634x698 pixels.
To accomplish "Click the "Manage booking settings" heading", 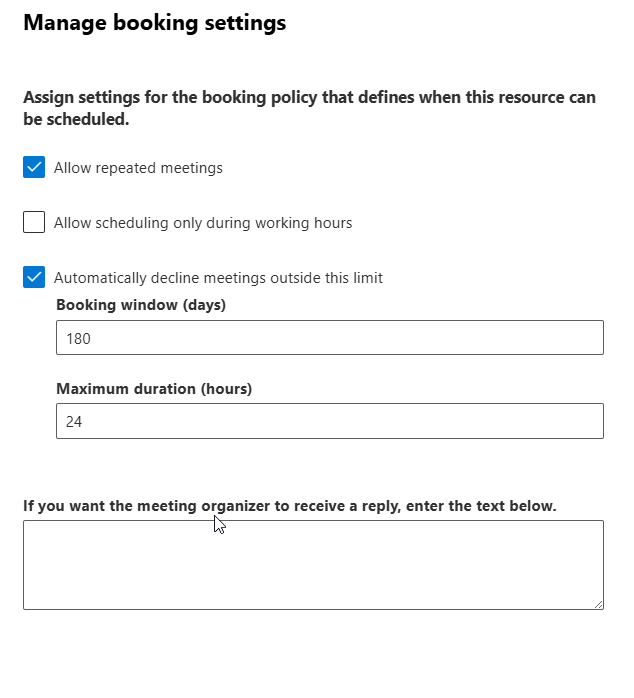I will click(155, 23).
